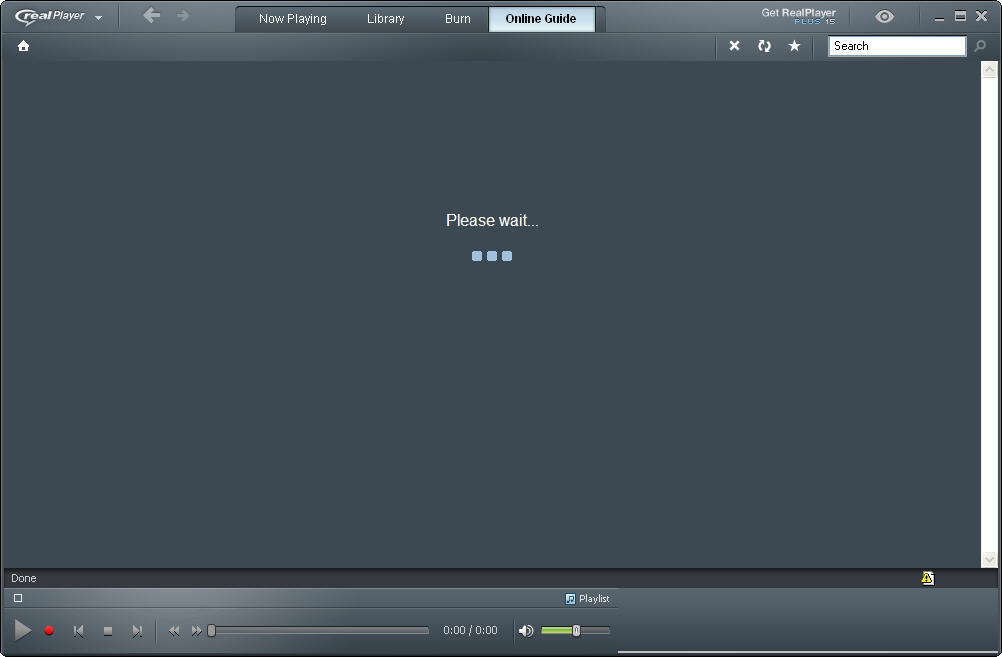Skip to next track
The height and width of the screenshot is (657, 1002).
137,631
